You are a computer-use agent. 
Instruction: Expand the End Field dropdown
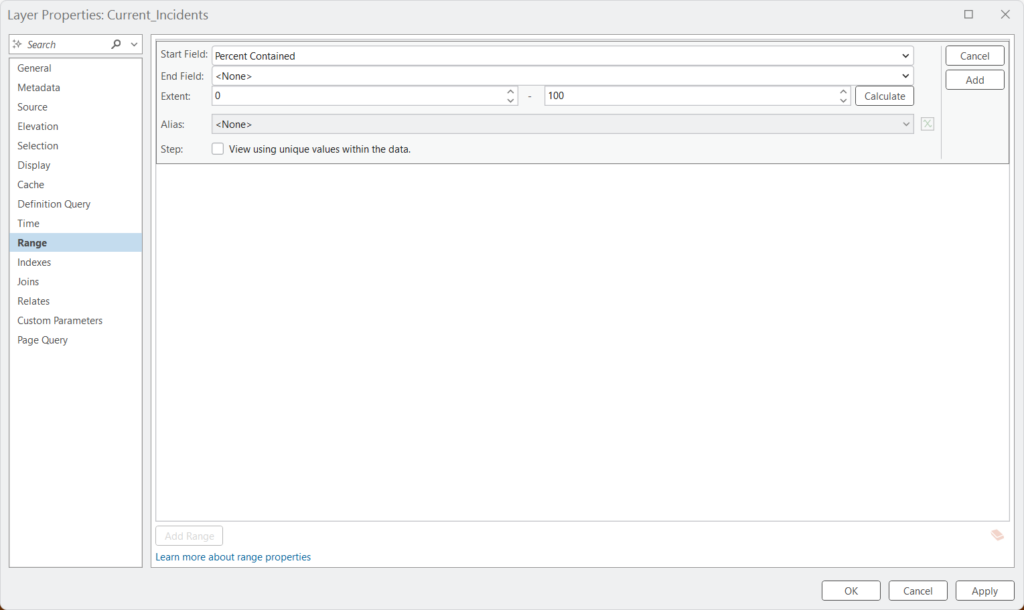tap(562, 76)
